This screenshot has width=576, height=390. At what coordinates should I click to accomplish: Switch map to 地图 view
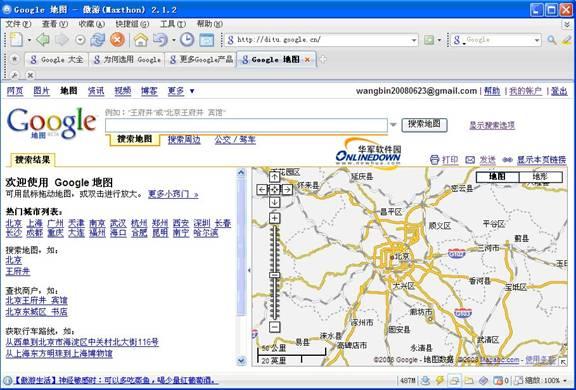(497, 177)
